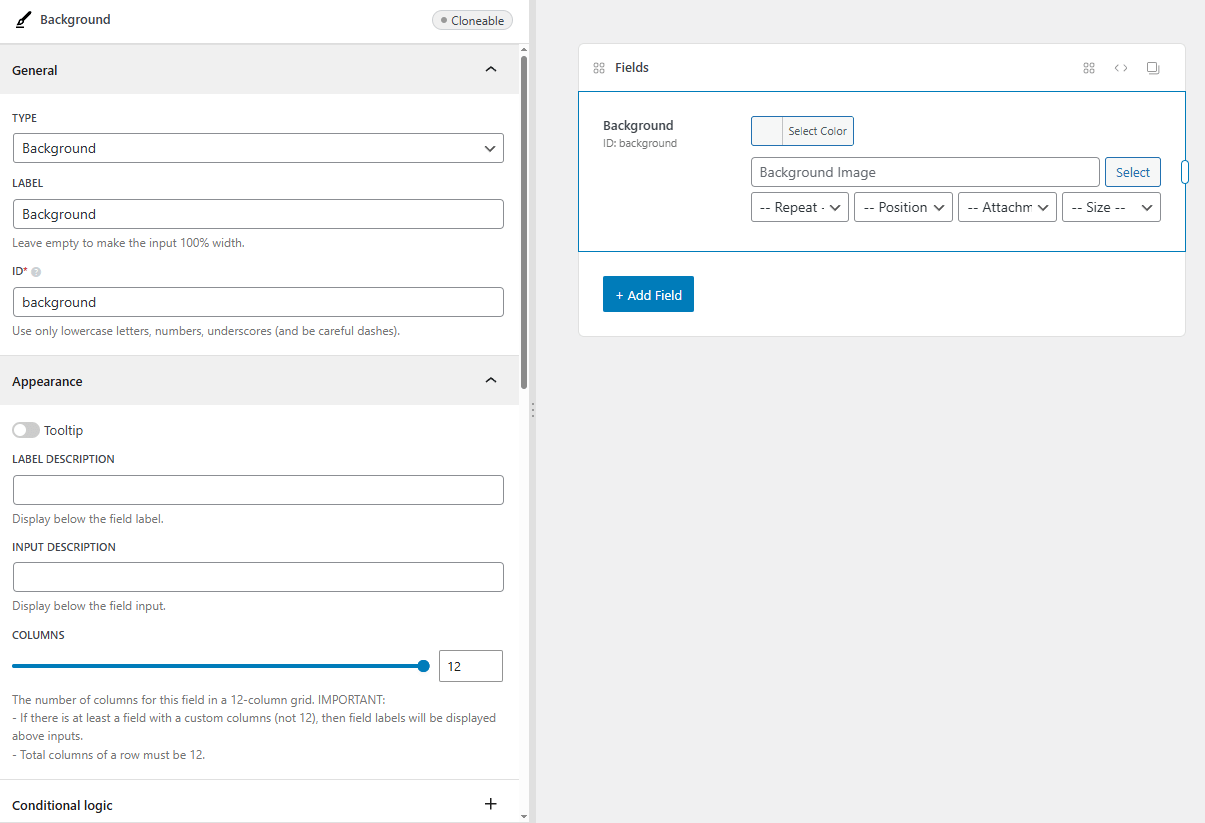The width and height of the screenshot is (1205, 823).
Task: Click the duplicate icon in the Fields panel toolbar
Action: click(x=1153, y=67)
